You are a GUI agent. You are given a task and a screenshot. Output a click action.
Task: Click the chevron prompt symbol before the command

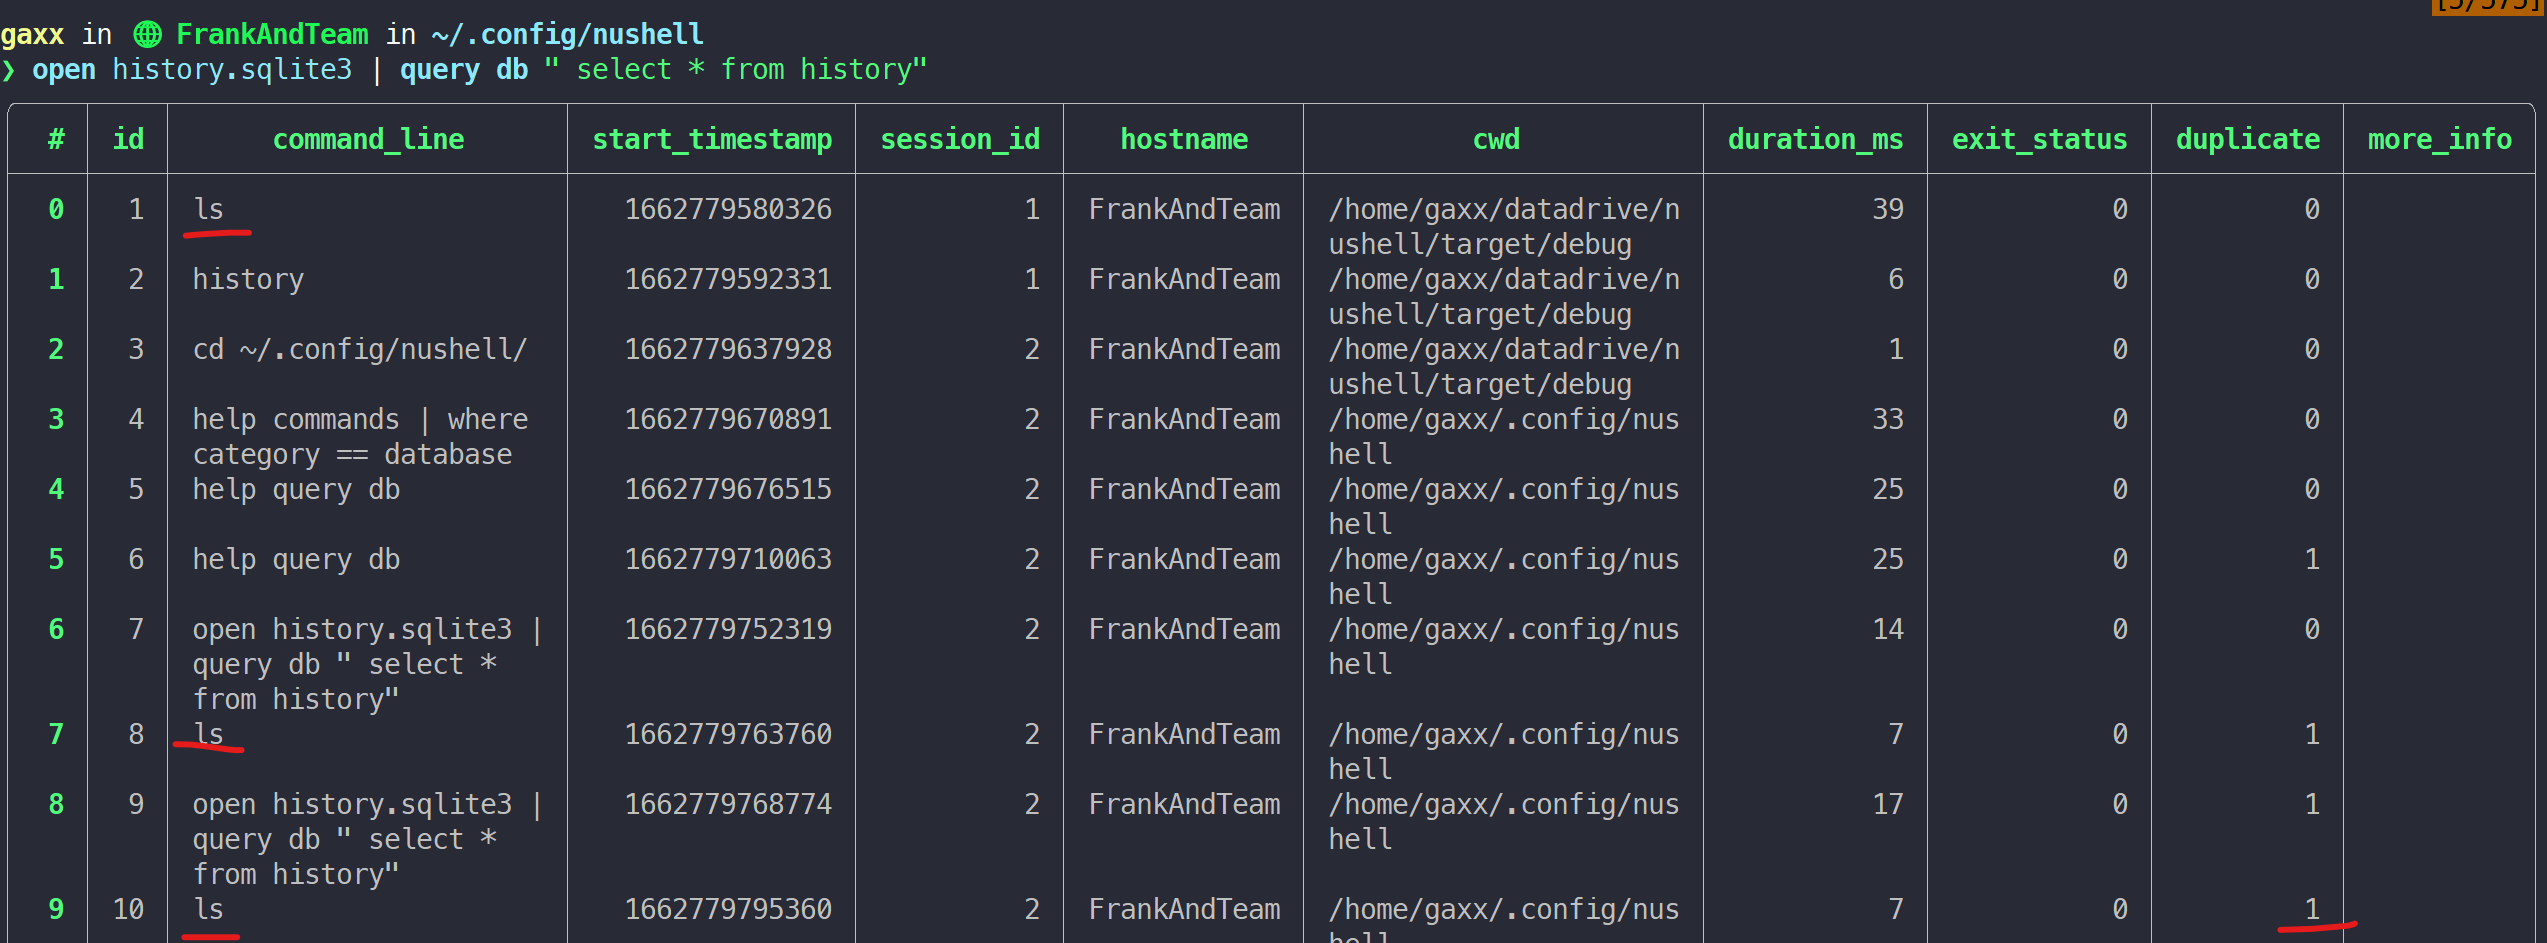[11, 70]
